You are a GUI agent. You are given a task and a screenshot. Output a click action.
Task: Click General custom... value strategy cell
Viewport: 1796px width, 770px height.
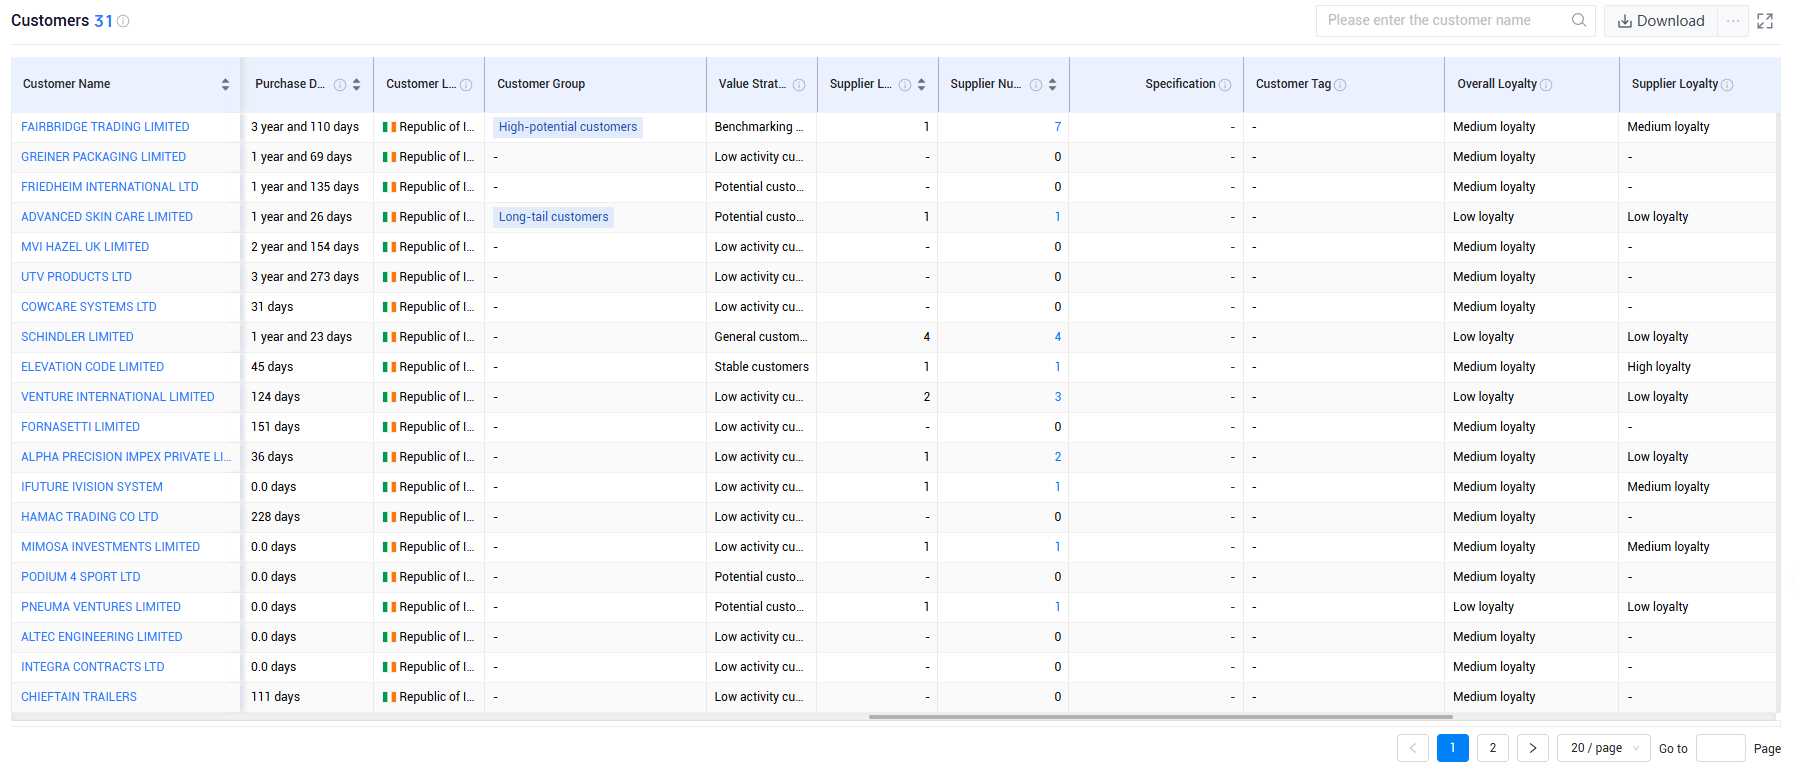coord(761,337)
